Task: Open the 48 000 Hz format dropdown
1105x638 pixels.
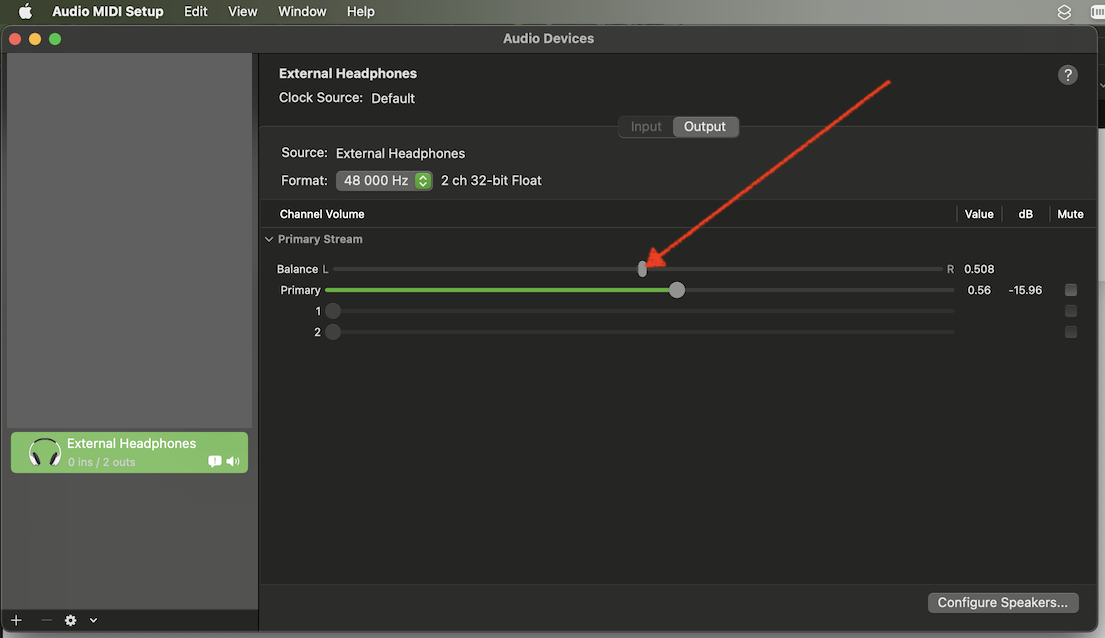Action: (x=384, y=180)
